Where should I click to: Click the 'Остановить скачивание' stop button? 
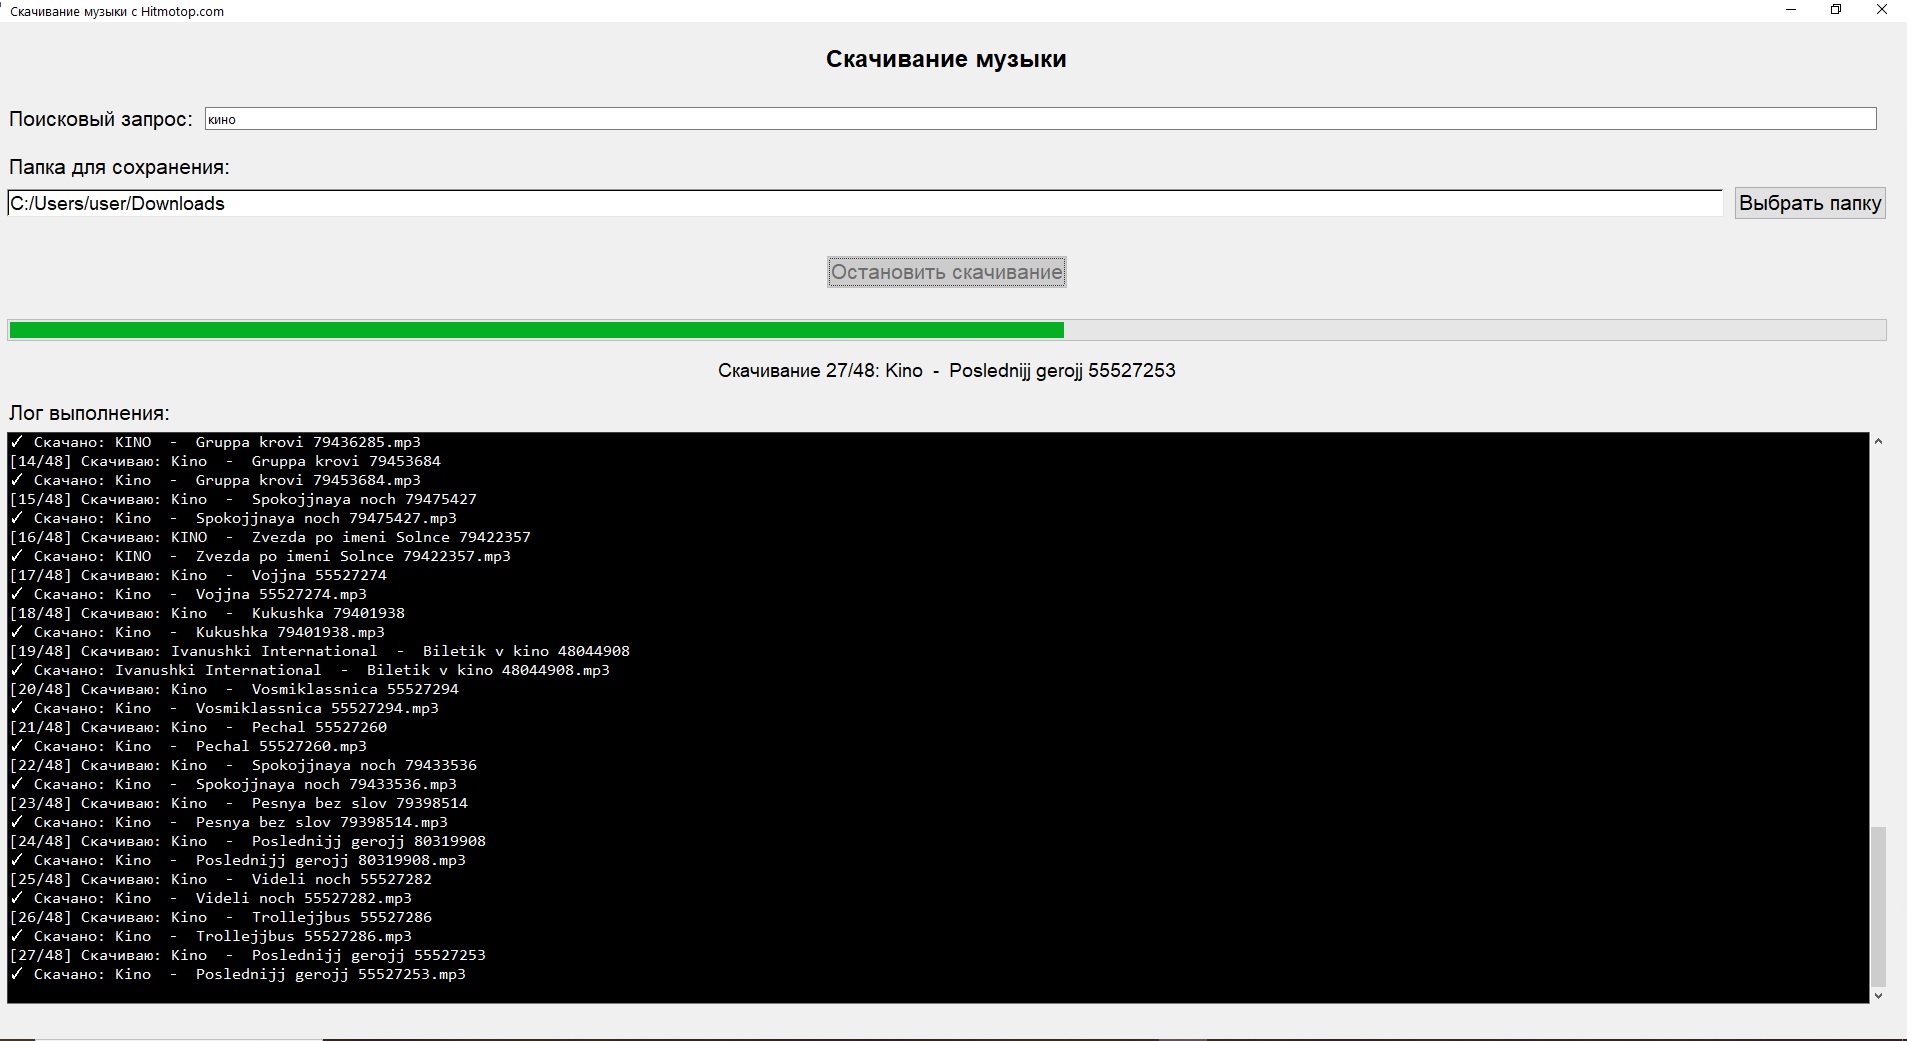click(946, 272)
